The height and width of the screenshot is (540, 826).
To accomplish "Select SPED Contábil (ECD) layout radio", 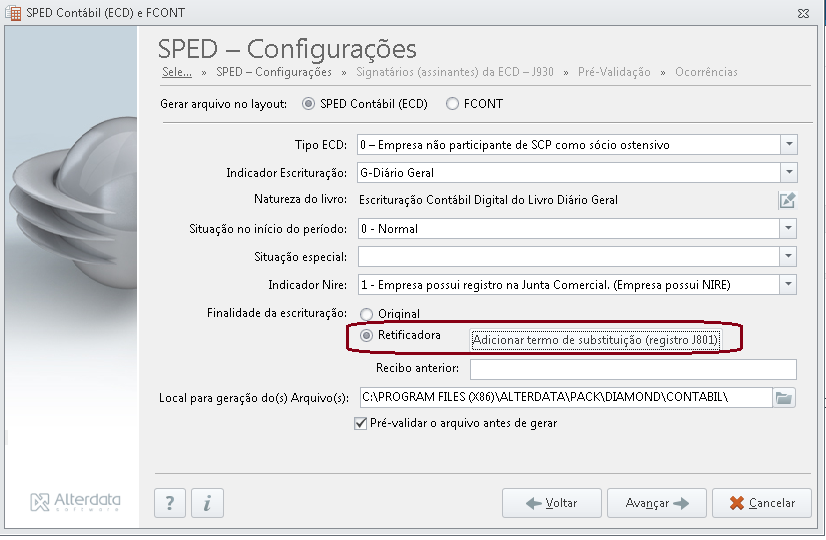I will [308, 104].
